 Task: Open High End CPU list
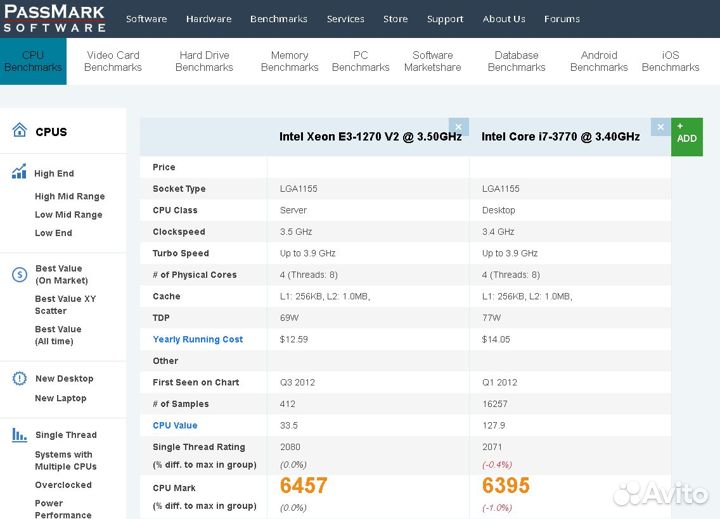click(x=54, y=174)
